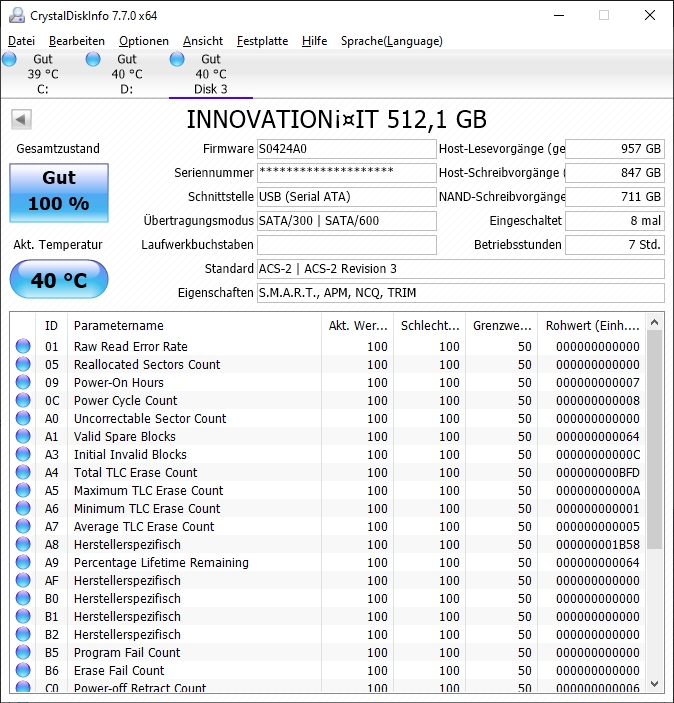Screen dimensions: 674x703
Task: Click the status icon for Minimum TLC Erase Count
Action: click(x=23, y=508)
